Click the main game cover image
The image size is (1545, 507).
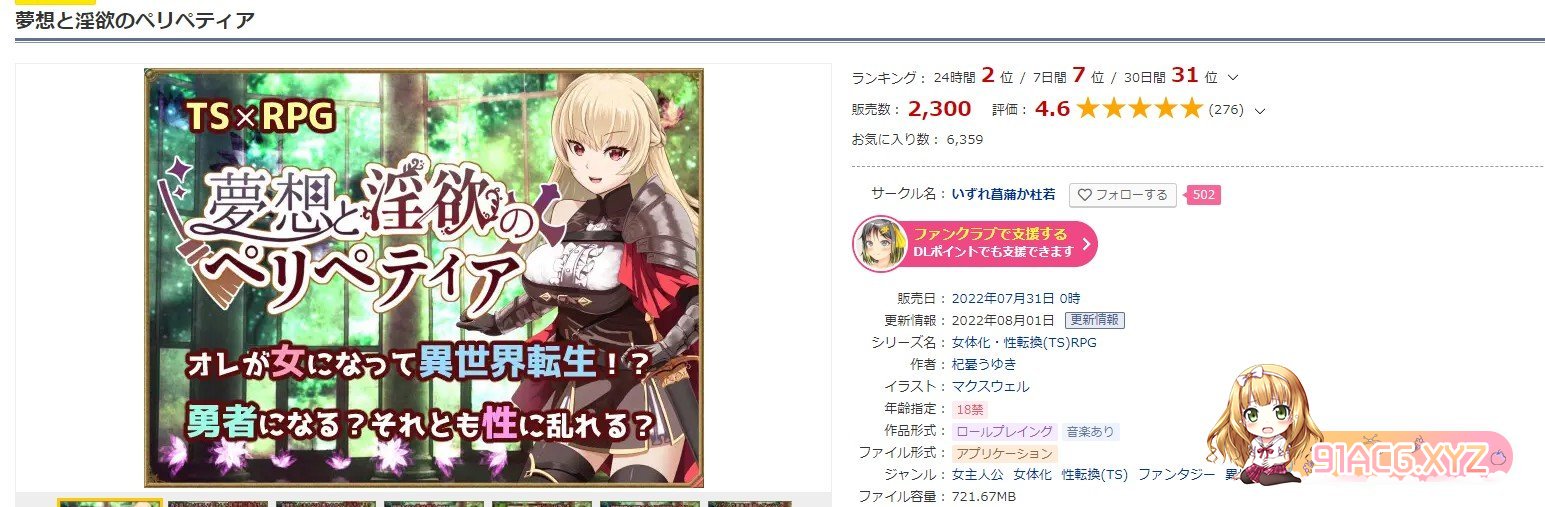point(423,278)
